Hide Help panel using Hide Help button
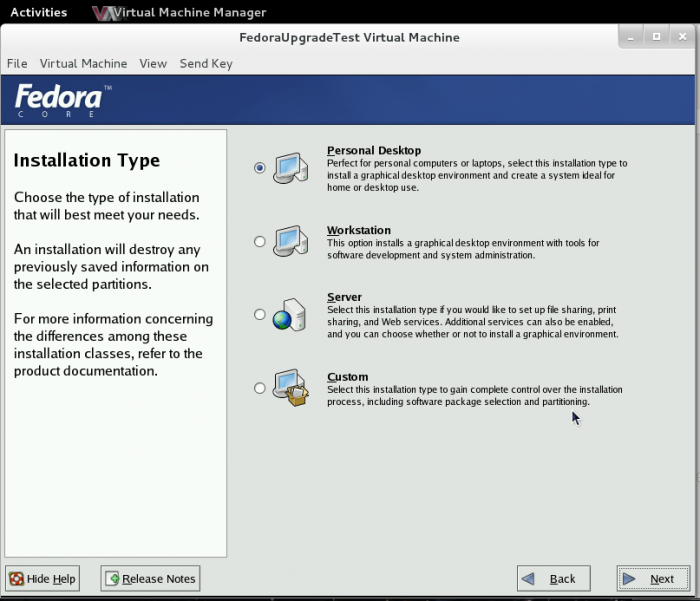Viewport: 700px width, 601px height. pos(42,579)
